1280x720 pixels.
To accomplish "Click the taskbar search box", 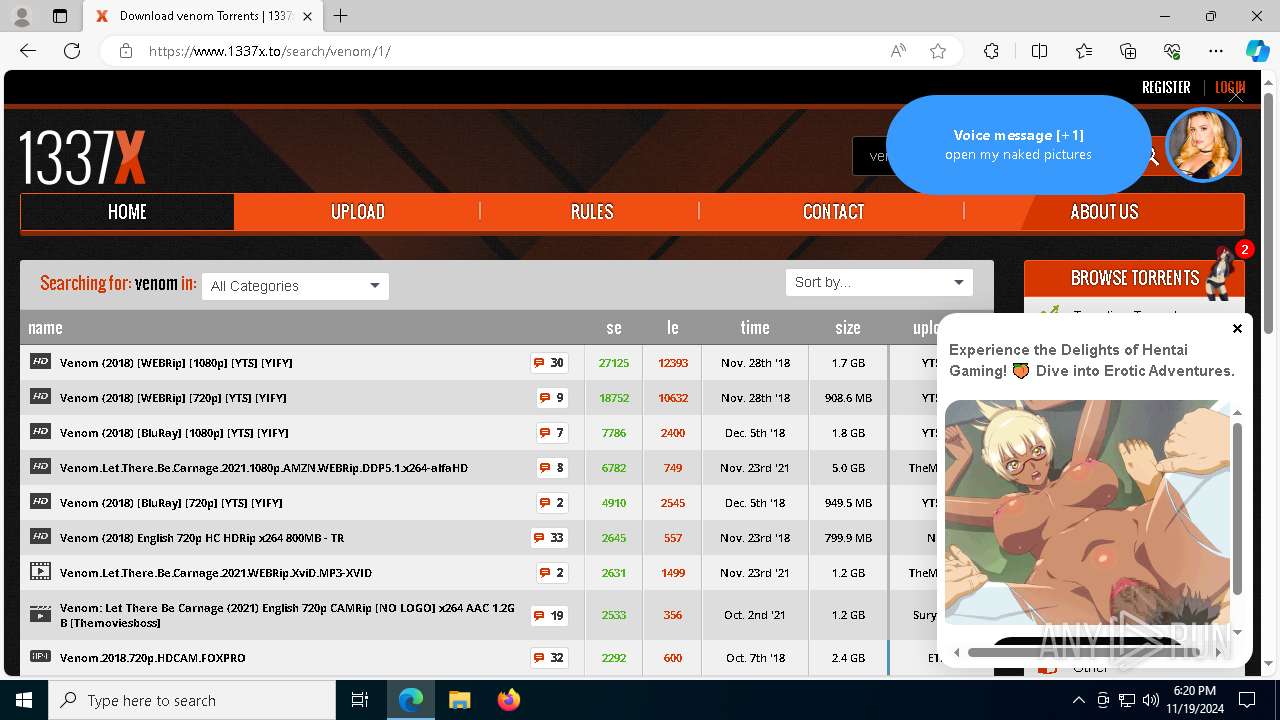I will click(192, 700).
